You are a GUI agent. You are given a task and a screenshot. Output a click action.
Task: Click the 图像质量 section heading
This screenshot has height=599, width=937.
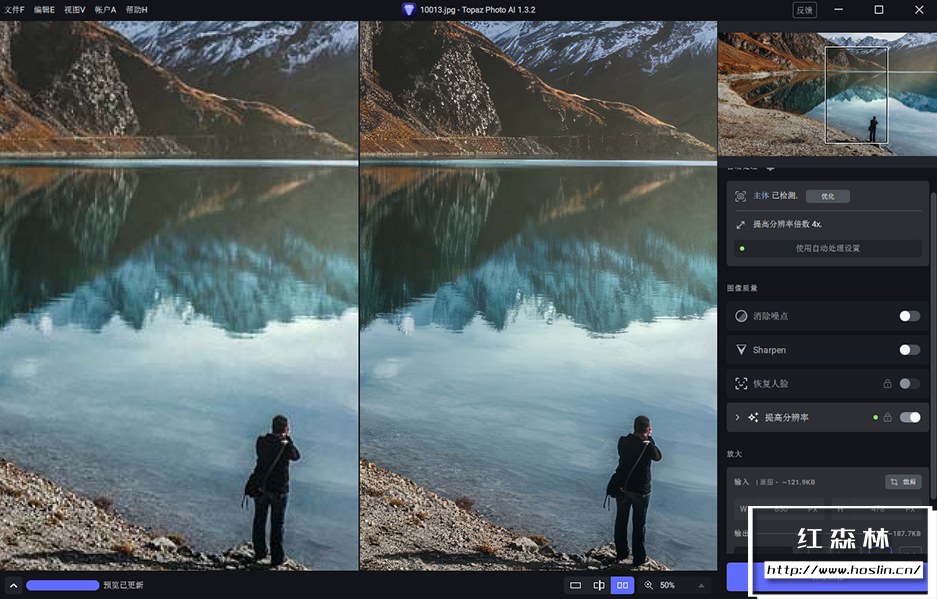click(x=742, y=288)
